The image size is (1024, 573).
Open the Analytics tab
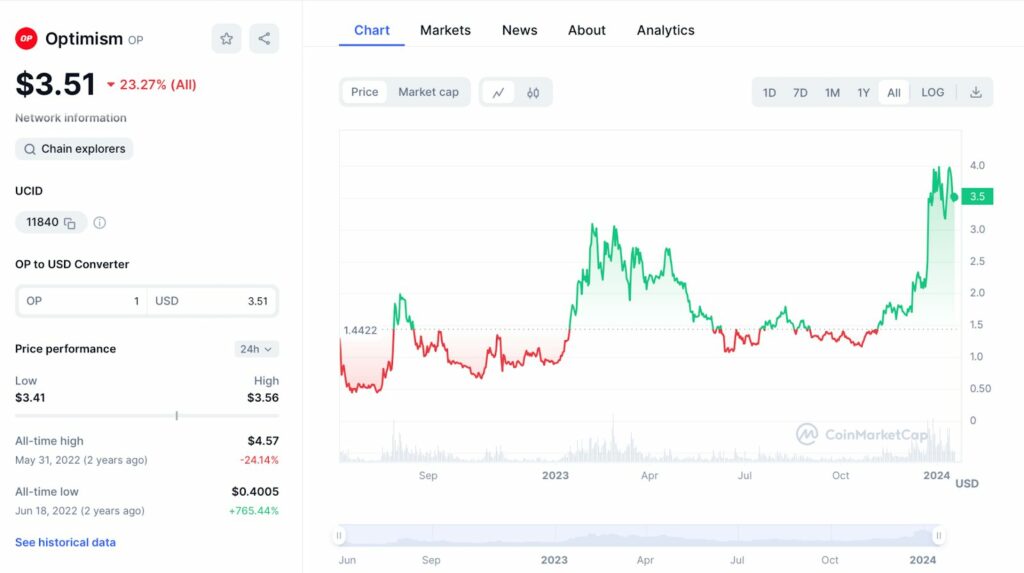665,30
